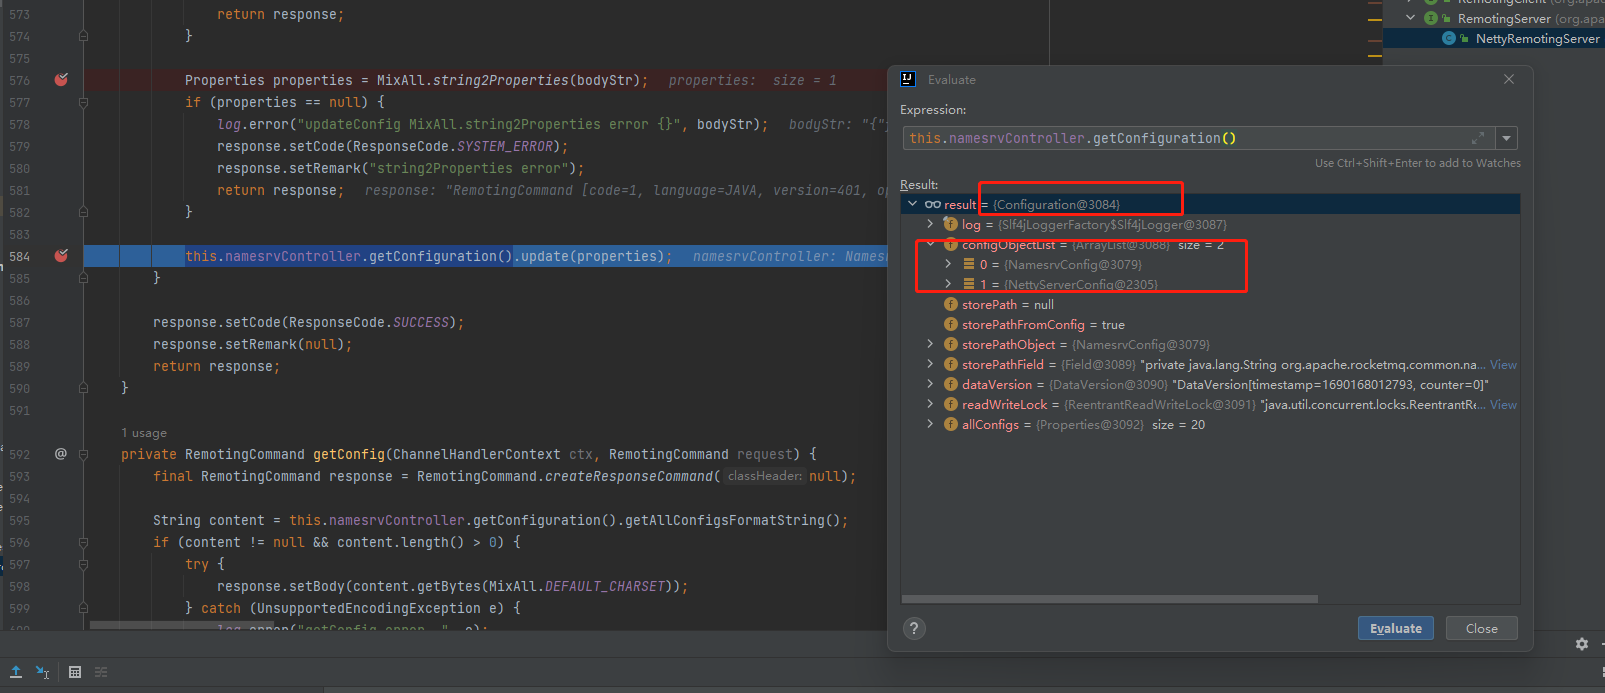The width and height of the screenshot is (1605, 693).
Task: Click the field icon next to allConfigs
Action: tap(951, 424)
